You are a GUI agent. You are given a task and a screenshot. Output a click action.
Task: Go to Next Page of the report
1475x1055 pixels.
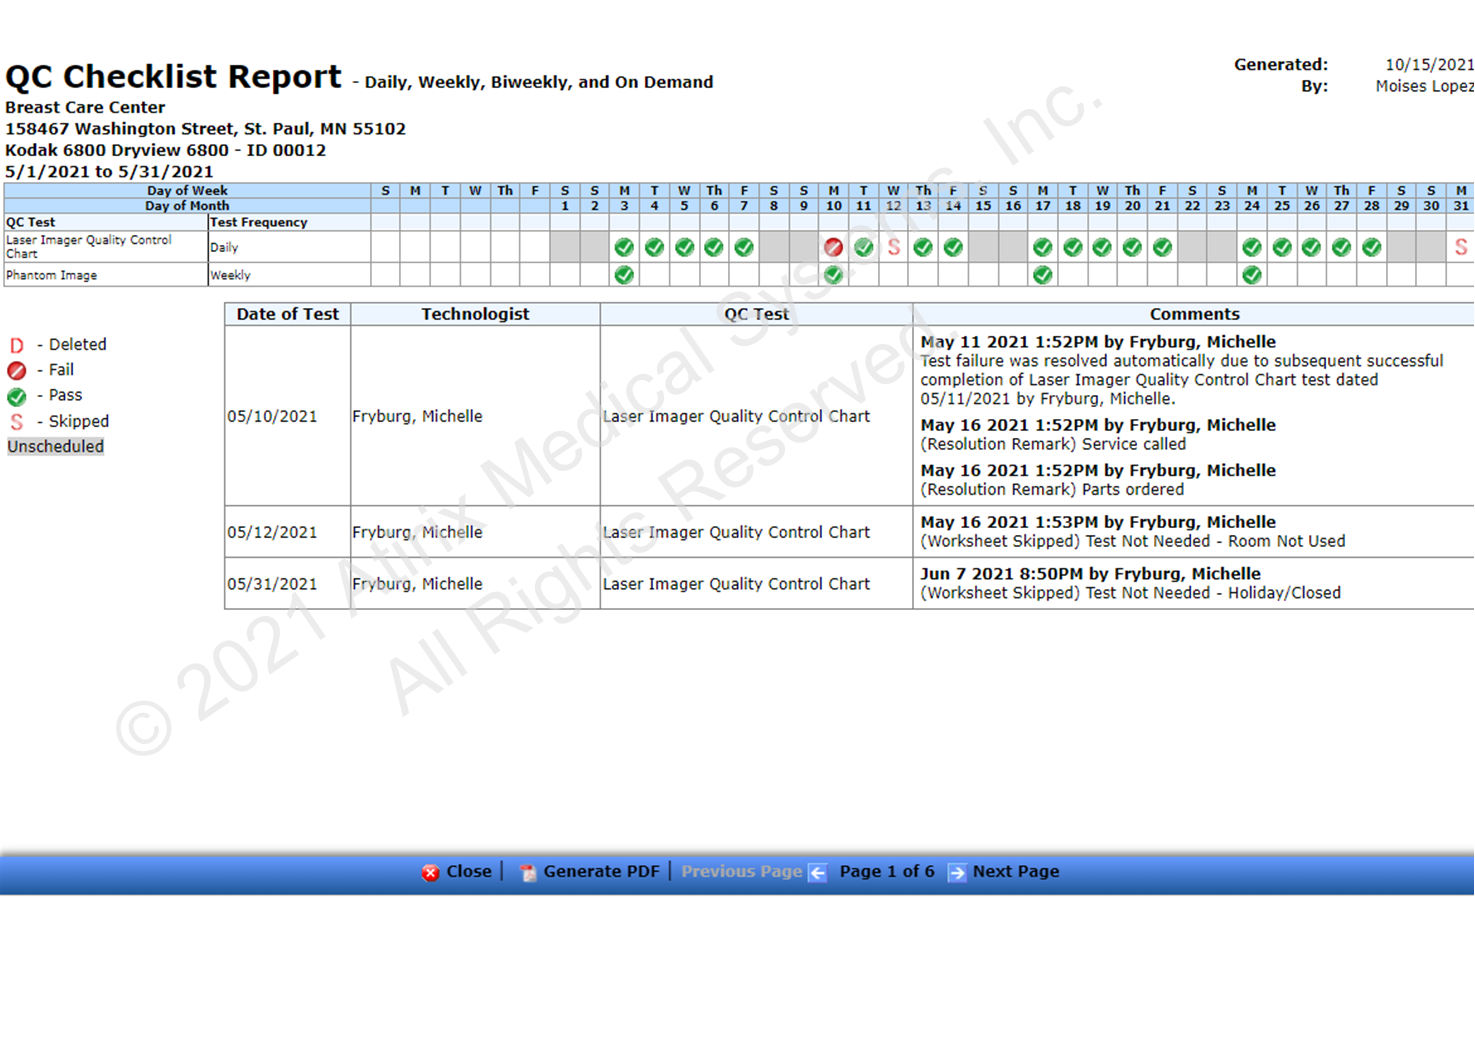coord(1015,871)
